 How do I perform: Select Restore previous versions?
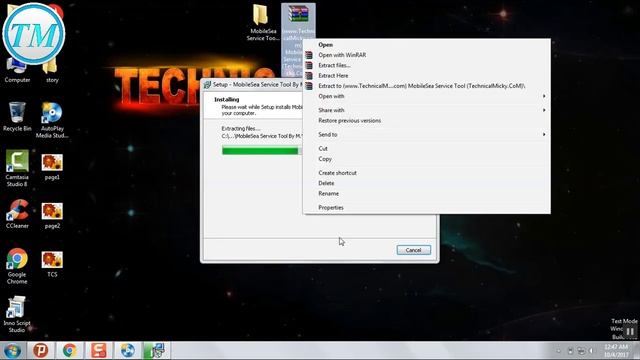pyautogui.click(x=427, y=120)
